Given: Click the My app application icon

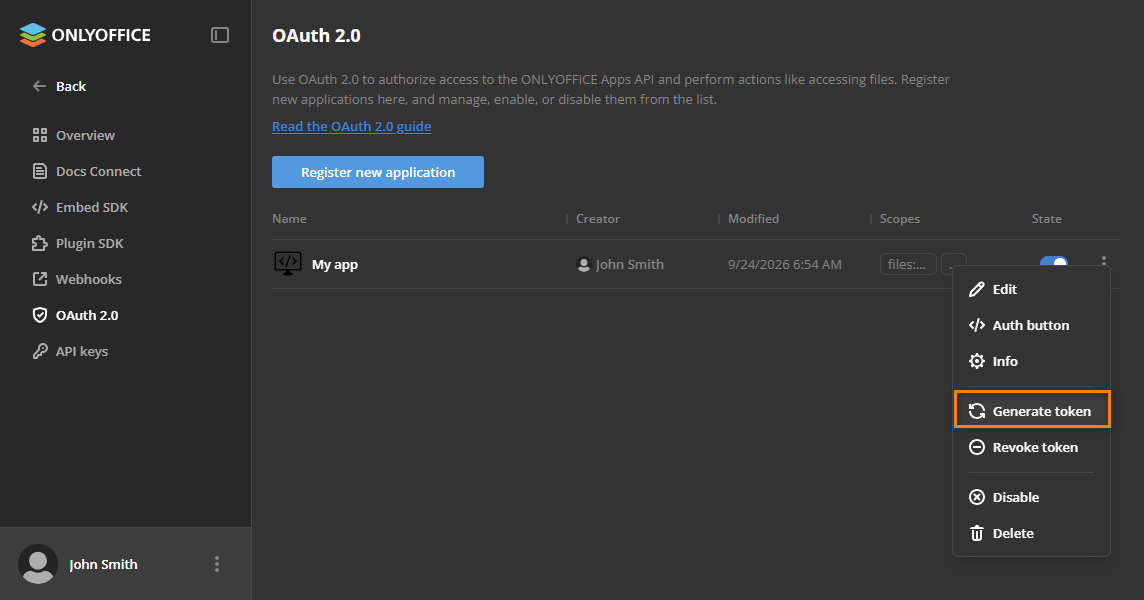Looking at the screenshot, I should pyautogui.click(x=287, y=264).
